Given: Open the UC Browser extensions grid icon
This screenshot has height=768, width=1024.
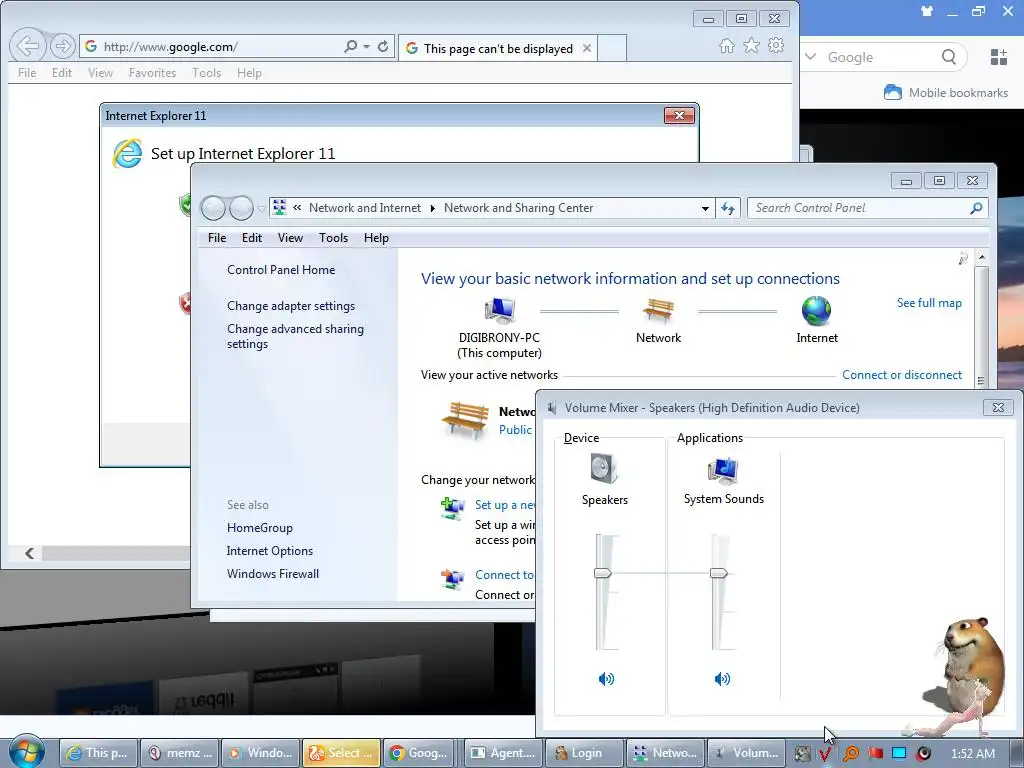Looking at the screenshot, I should click(999, 57).
